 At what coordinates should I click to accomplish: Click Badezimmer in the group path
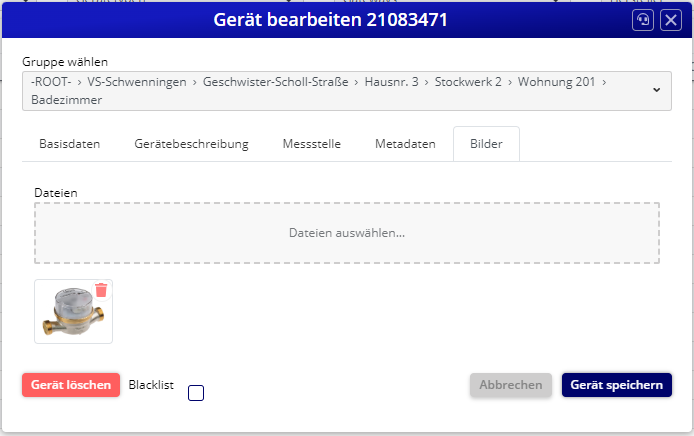pyautogui.click(x=62, y=100)
